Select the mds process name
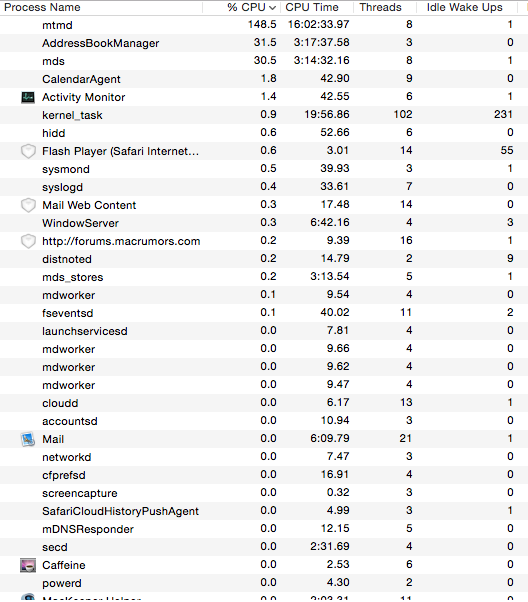This screenshot has width=528, height=602. coord(53,61)
